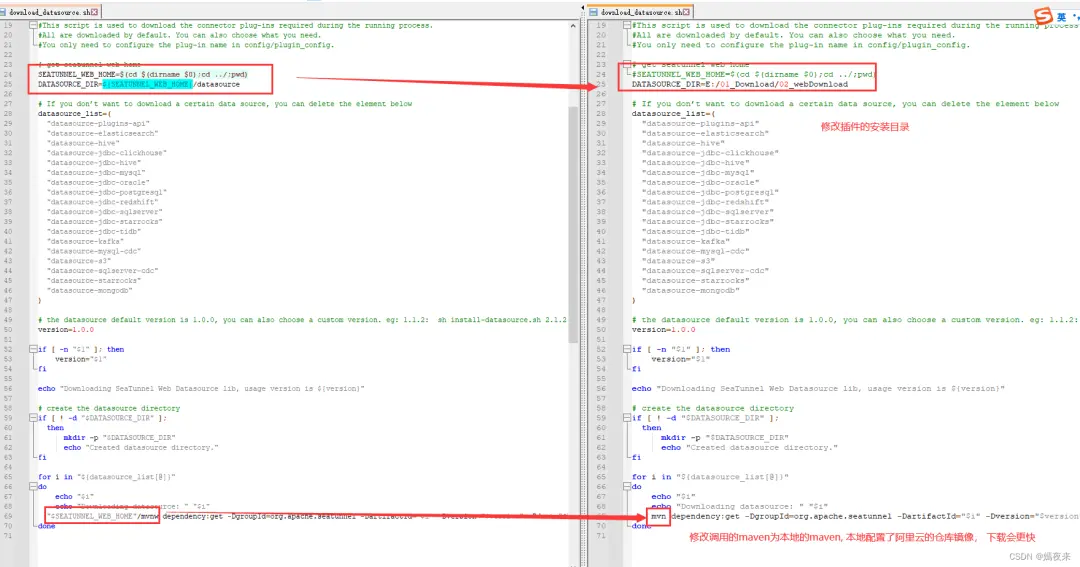Click line number 28 in right pane margin
This screenshot has width=1080, height=567.
coord(601,114)
